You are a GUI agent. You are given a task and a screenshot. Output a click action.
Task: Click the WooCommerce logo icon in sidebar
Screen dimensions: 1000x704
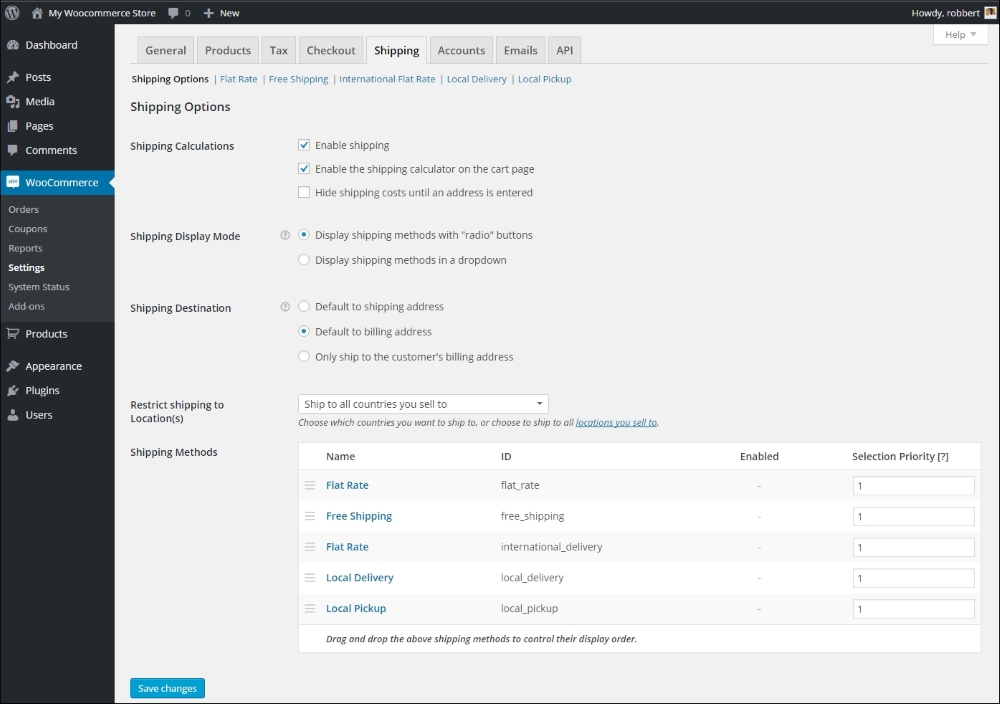13,182
